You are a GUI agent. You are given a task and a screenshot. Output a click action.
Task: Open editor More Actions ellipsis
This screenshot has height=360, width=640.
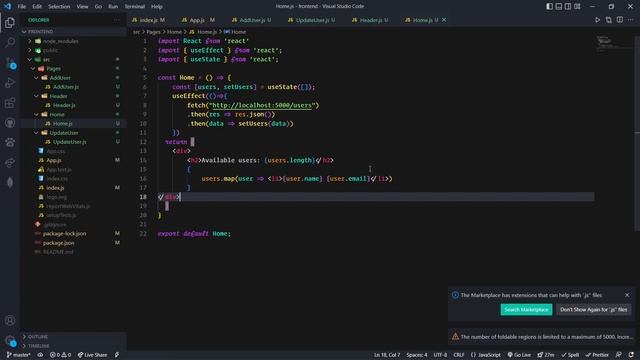pos(631,20)
